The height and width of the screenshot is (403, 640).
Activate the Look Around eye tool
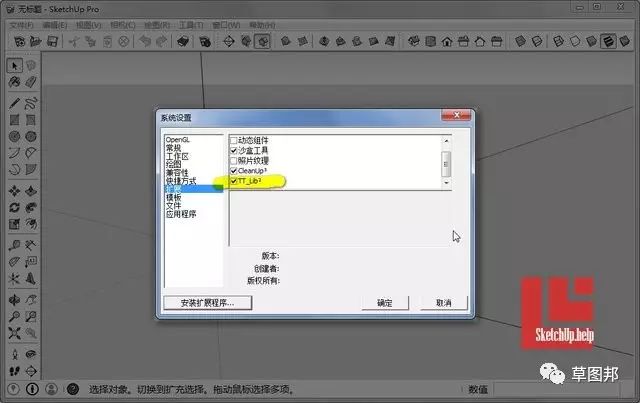[x=31, y=354]
